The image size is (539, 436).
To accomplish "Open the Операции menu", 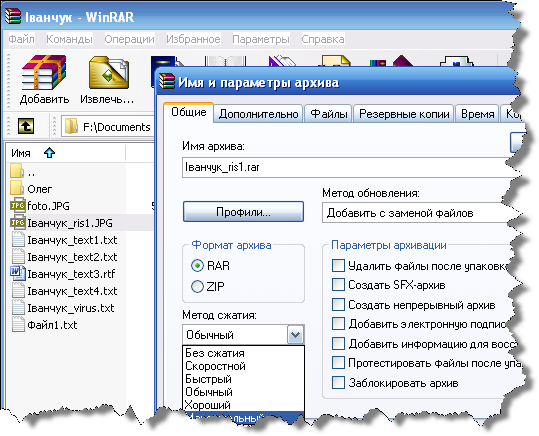I will [x=129, y=39].
